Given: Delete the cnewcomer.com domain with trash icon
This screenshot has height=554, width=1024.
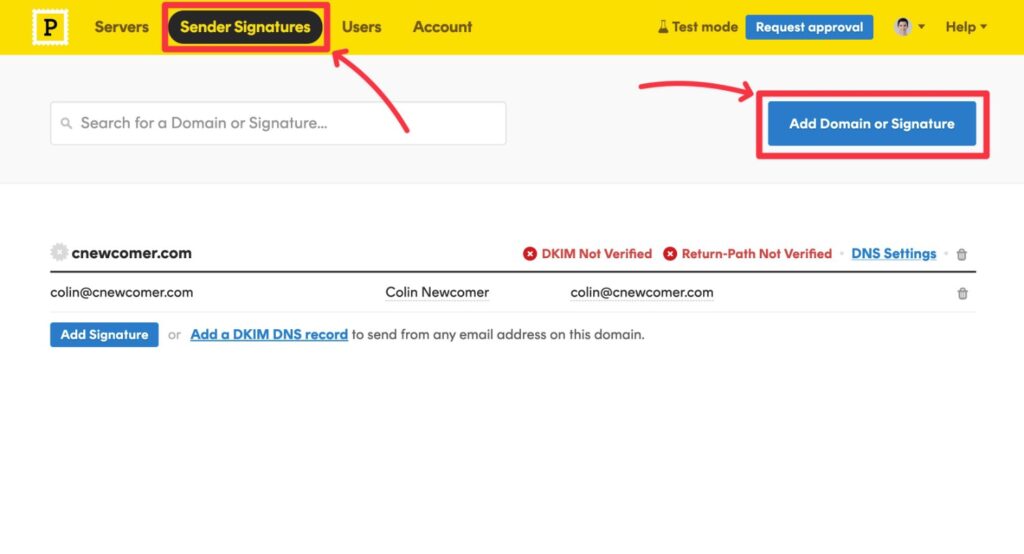Looking at the screenshot, I should [961, 254].
